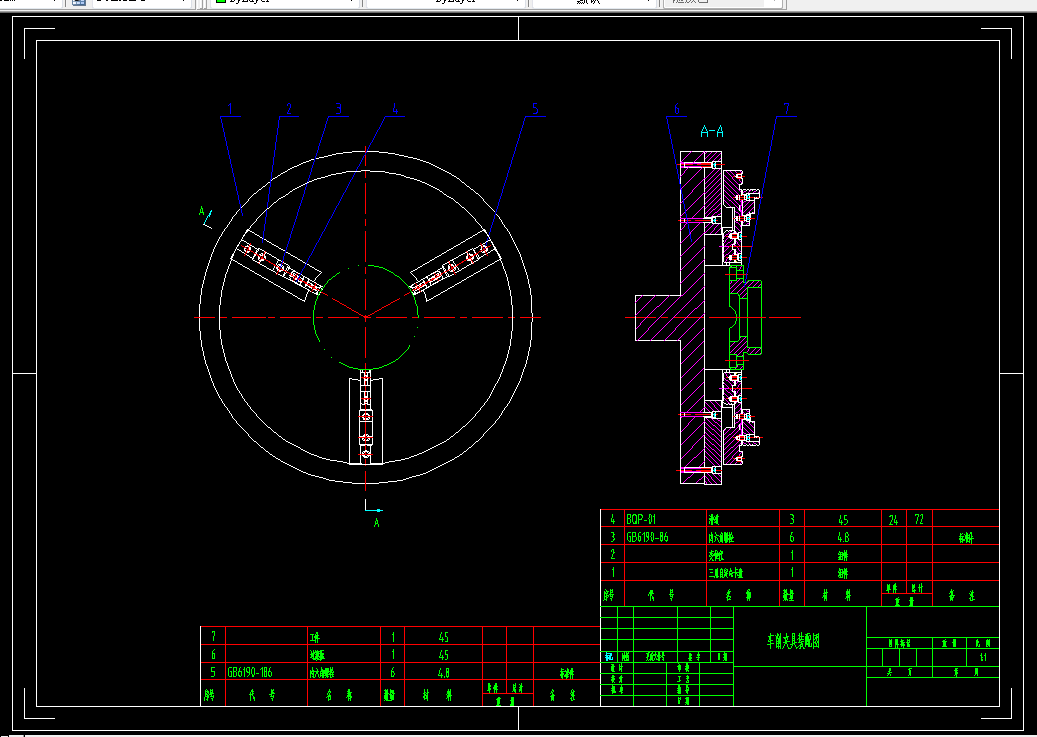Click quantity 3 in the BQP-01 row
The image size is (1037, 737).
792,519
